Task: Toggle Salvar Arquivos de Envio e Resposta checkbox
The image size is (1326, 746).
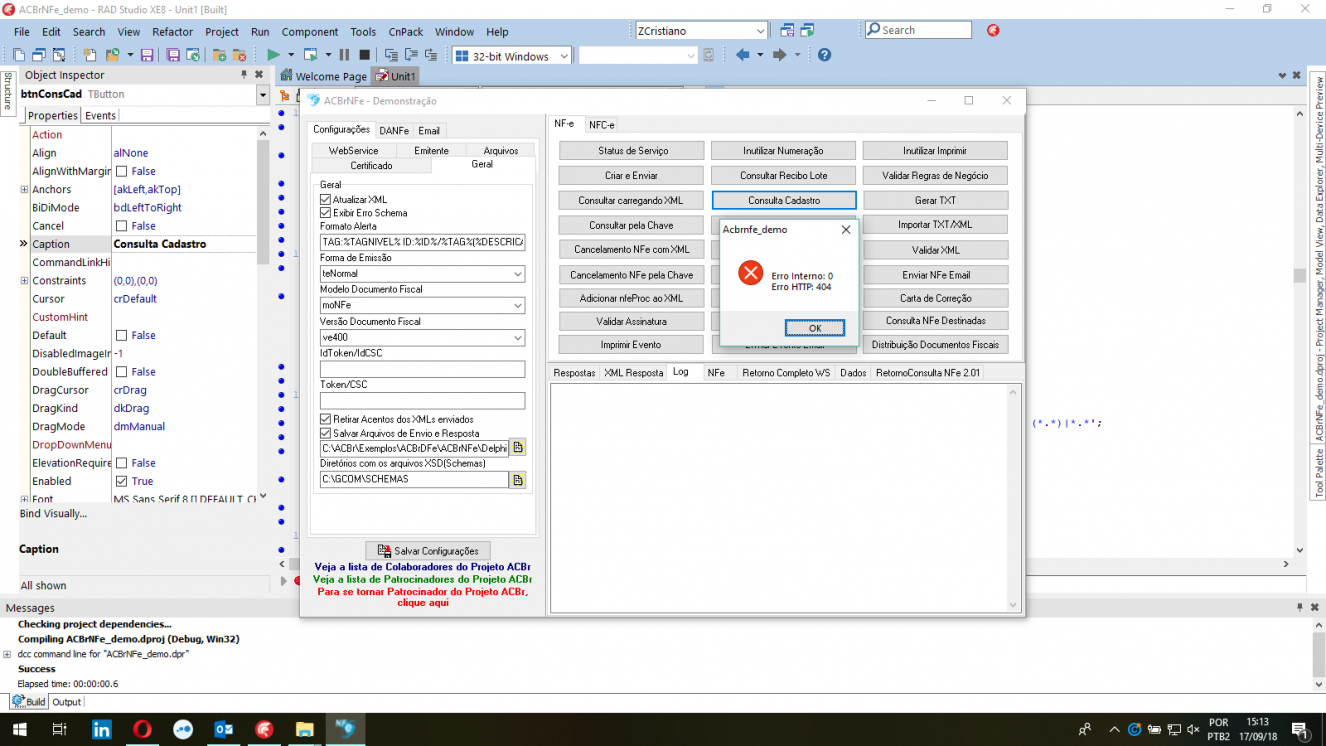Action: pyautogui.click(x=325, y=434)
